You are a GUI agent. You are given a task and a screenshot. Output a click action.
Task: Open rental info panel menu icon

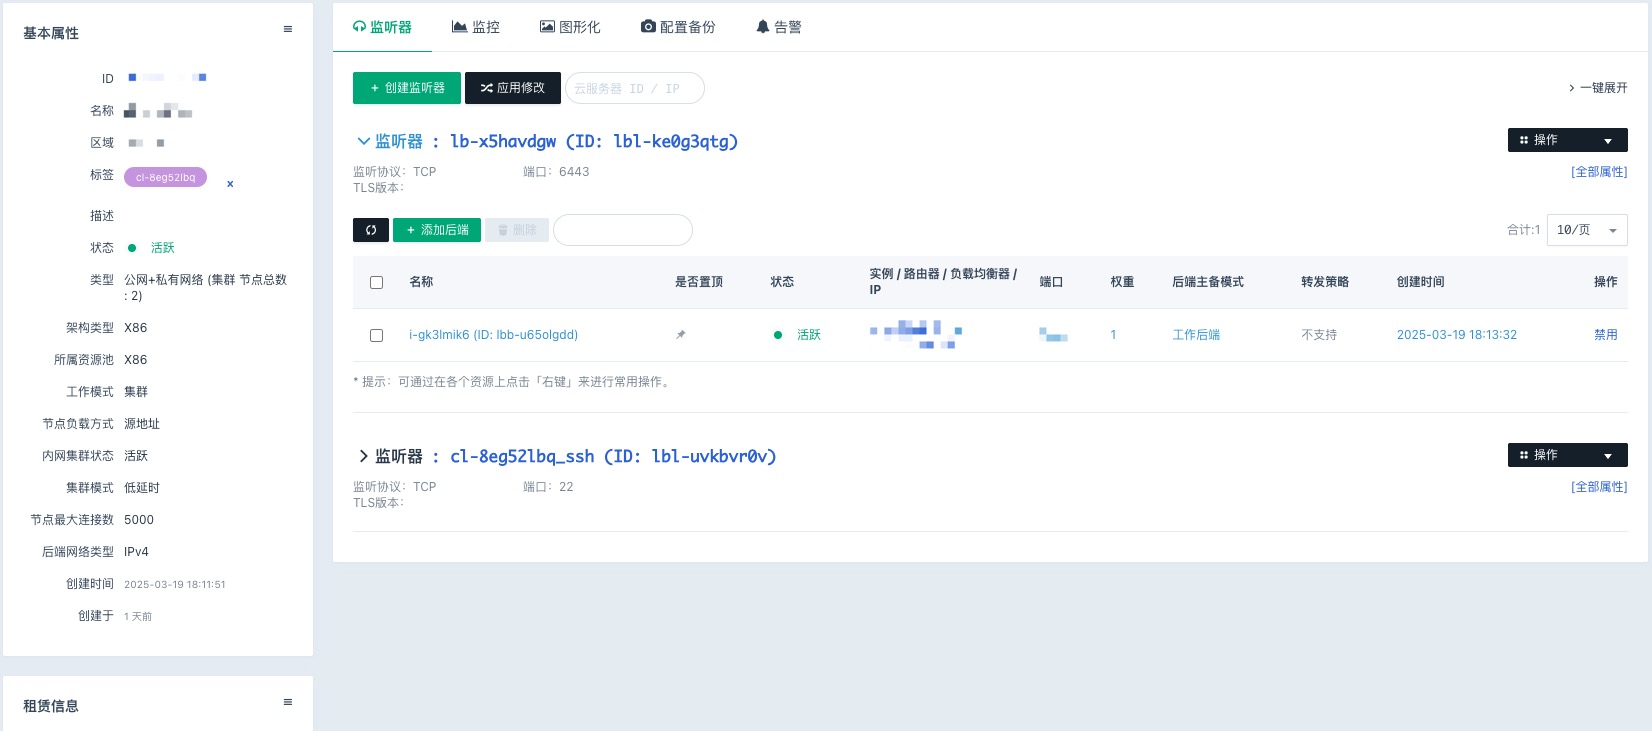pyautogui.click(x=288, y=703)
